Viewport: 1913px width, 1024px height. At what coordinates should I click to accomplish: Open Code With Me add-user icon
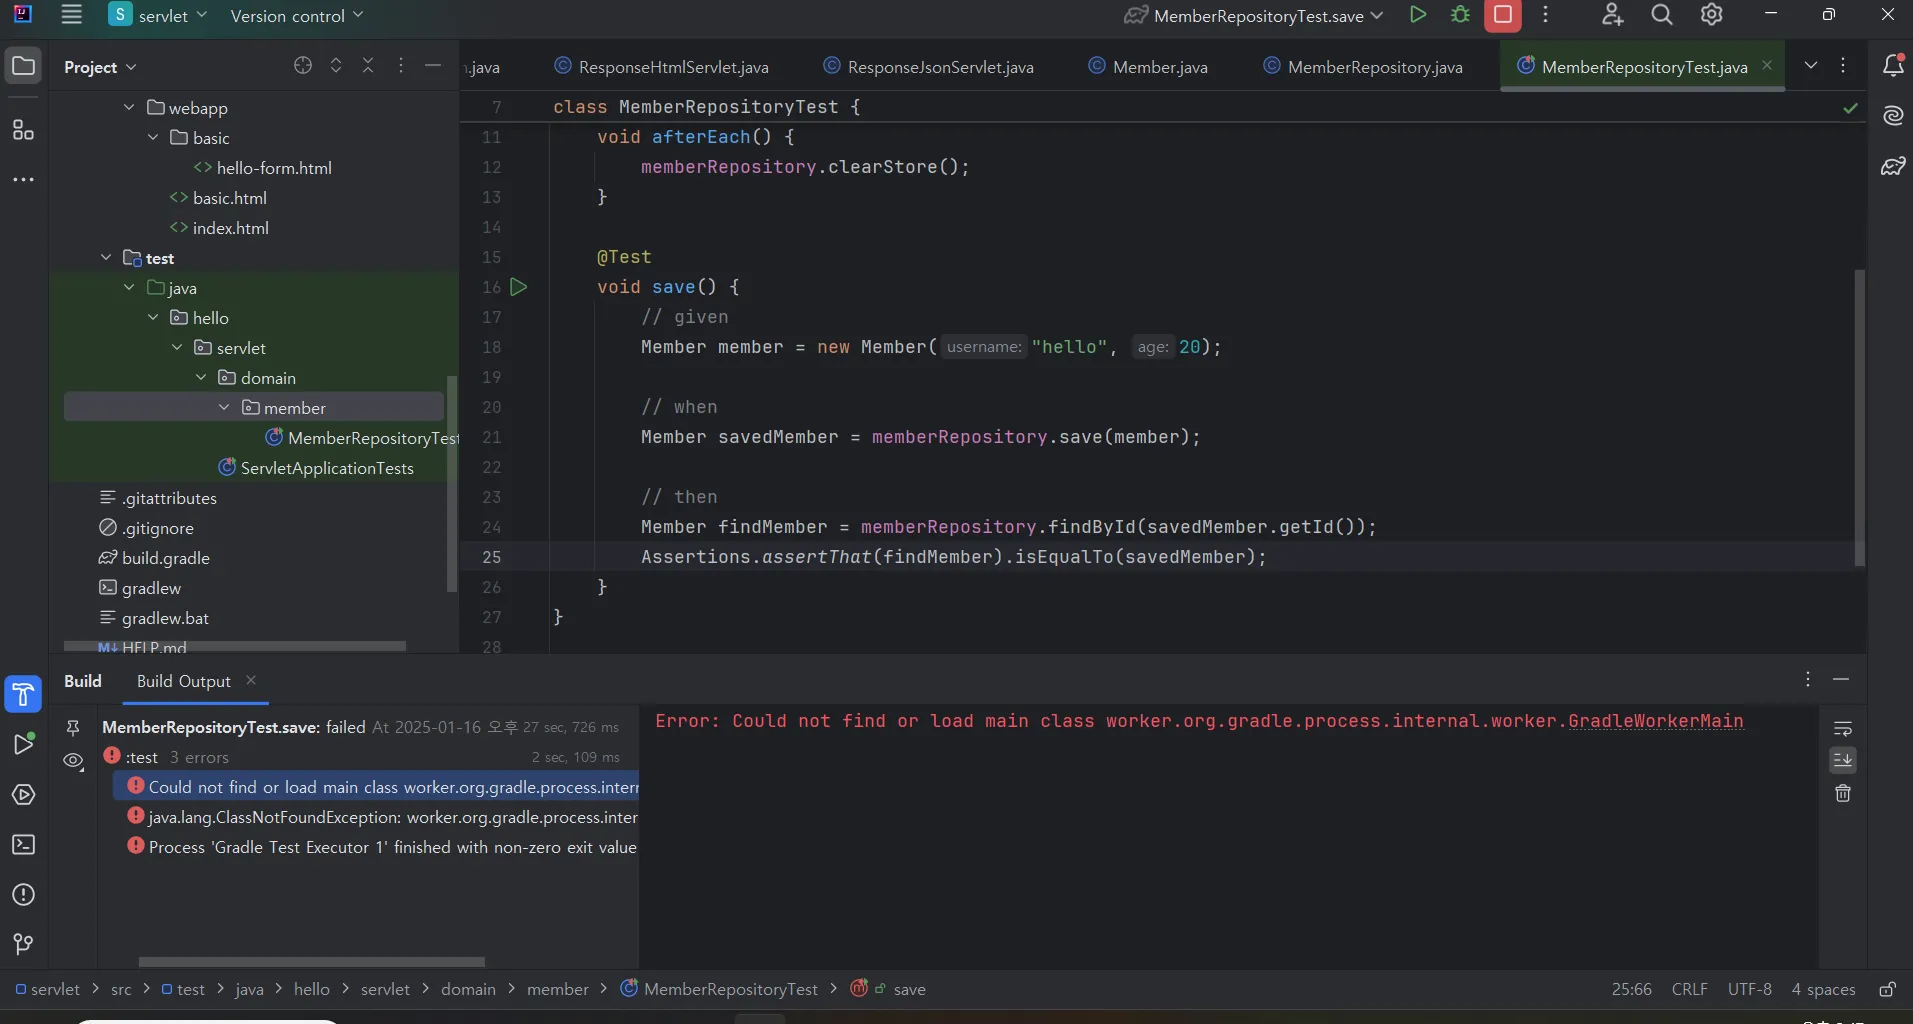coord(1612,15)
